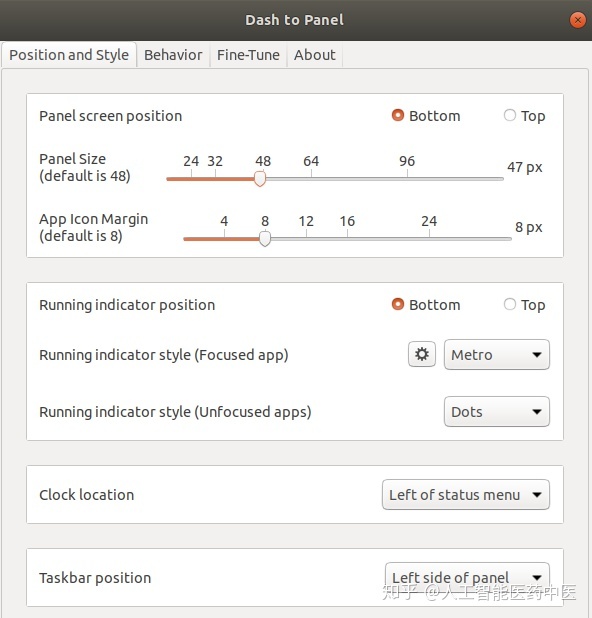Click the Taskbar position label
Screen dimensions: 592x618
pyautogui.click(x=95, y=578)
